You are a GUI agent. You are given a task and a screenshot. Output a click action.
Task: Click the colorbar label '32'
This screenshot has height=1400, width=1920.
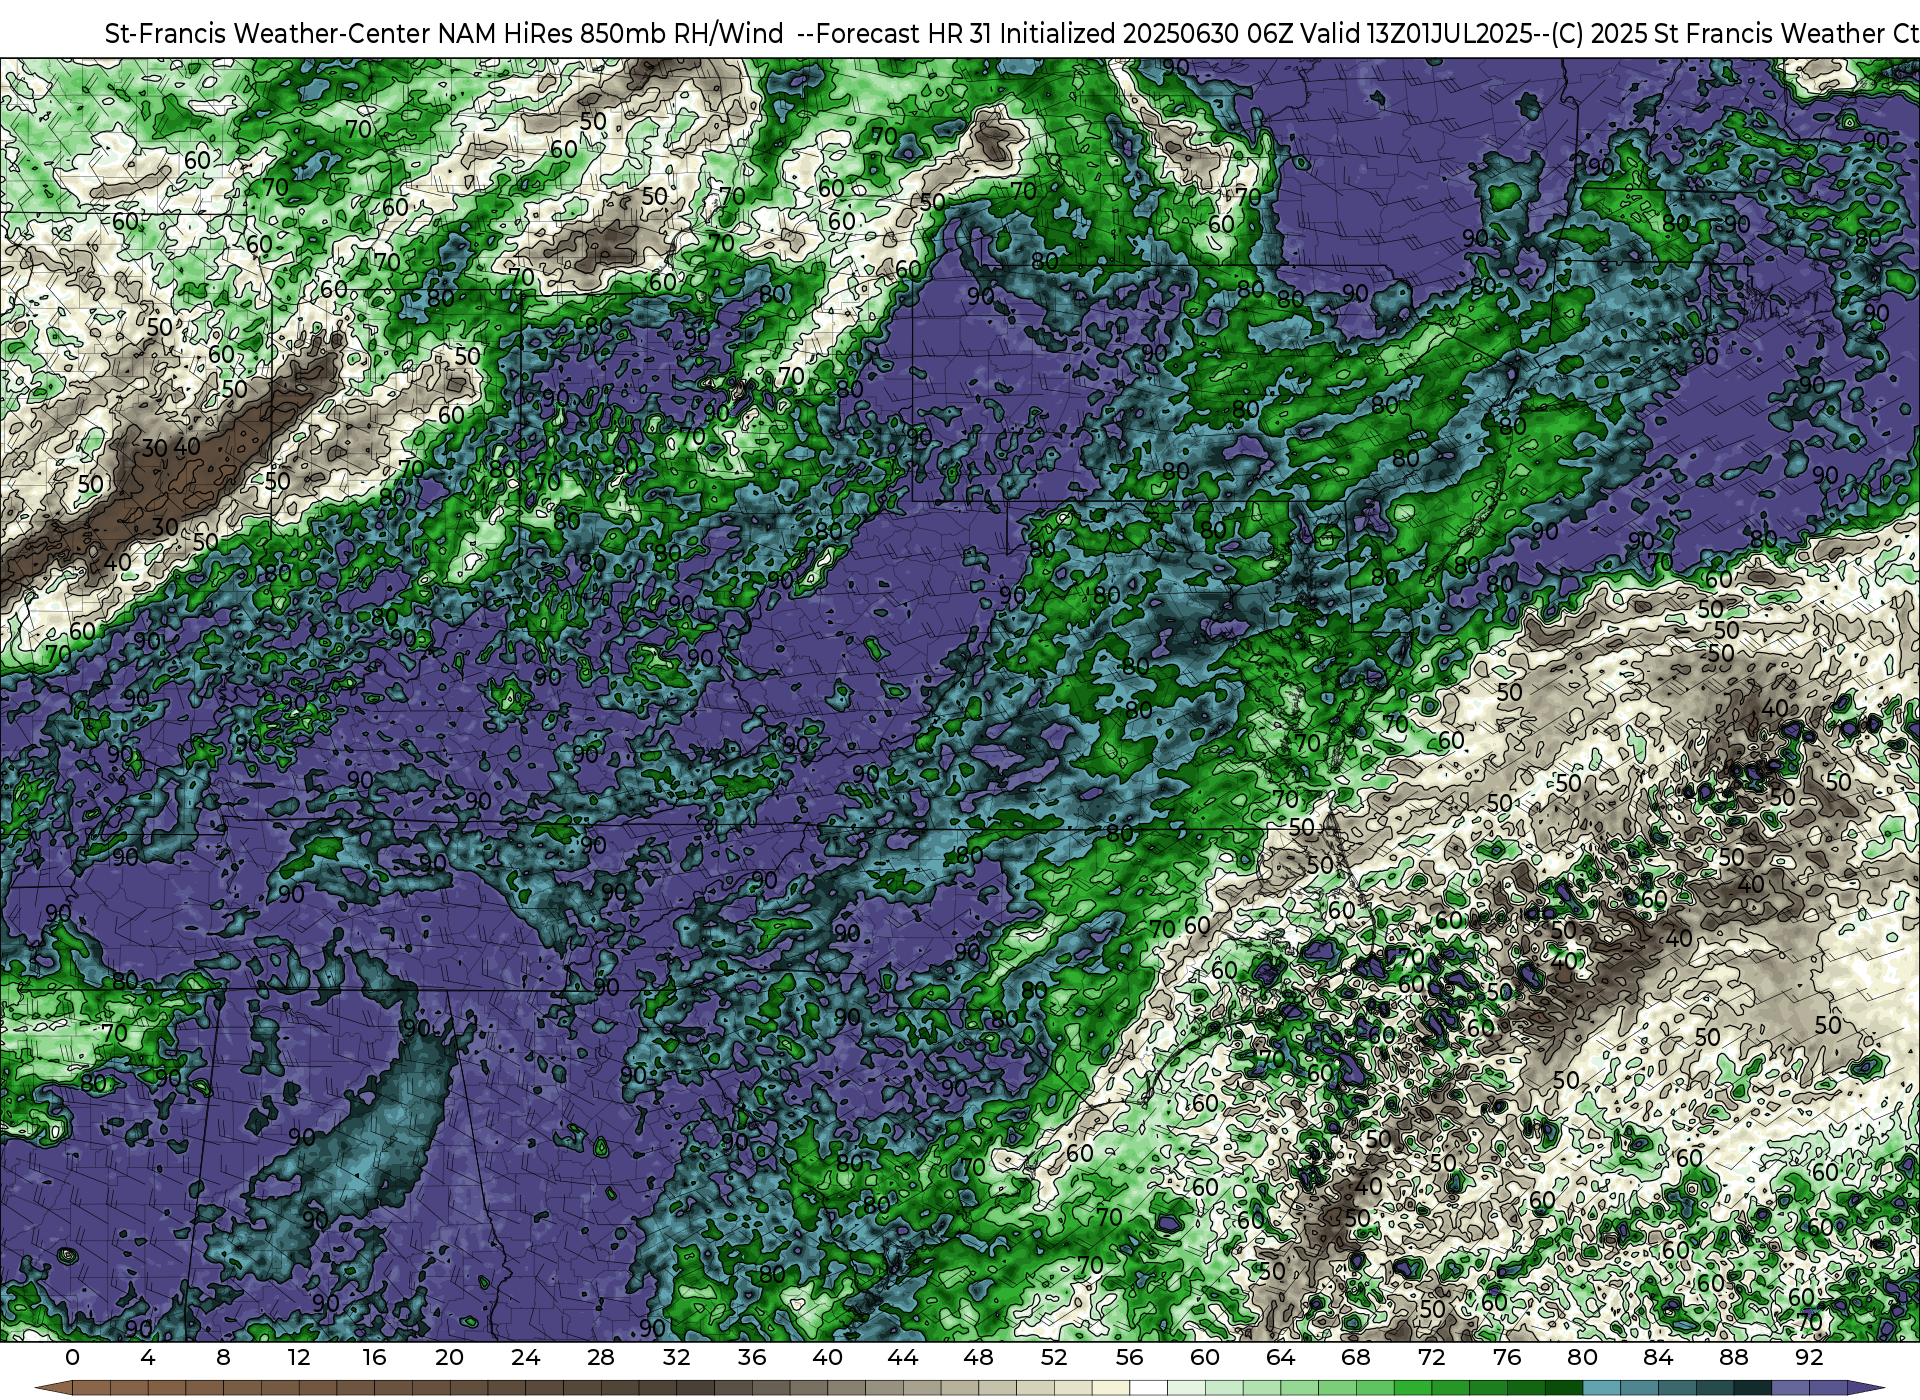pos(676,1358)
